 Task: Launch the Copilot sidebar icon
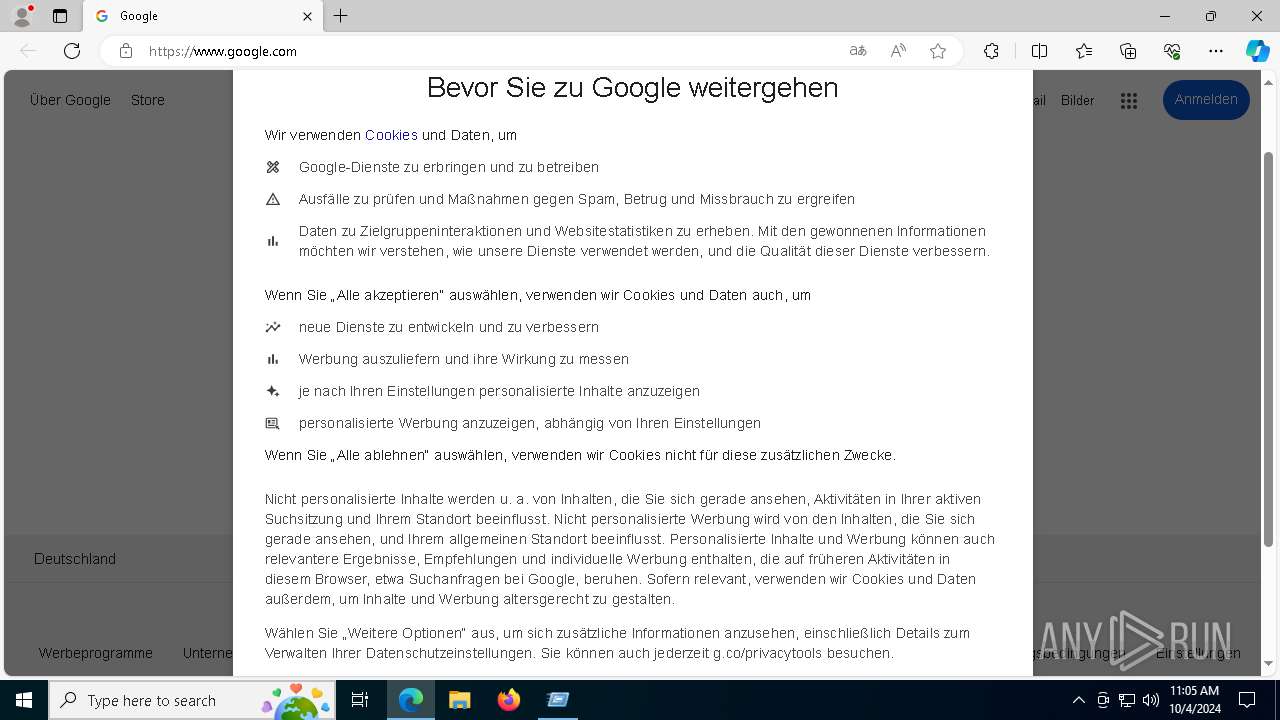pos(1257,51)
